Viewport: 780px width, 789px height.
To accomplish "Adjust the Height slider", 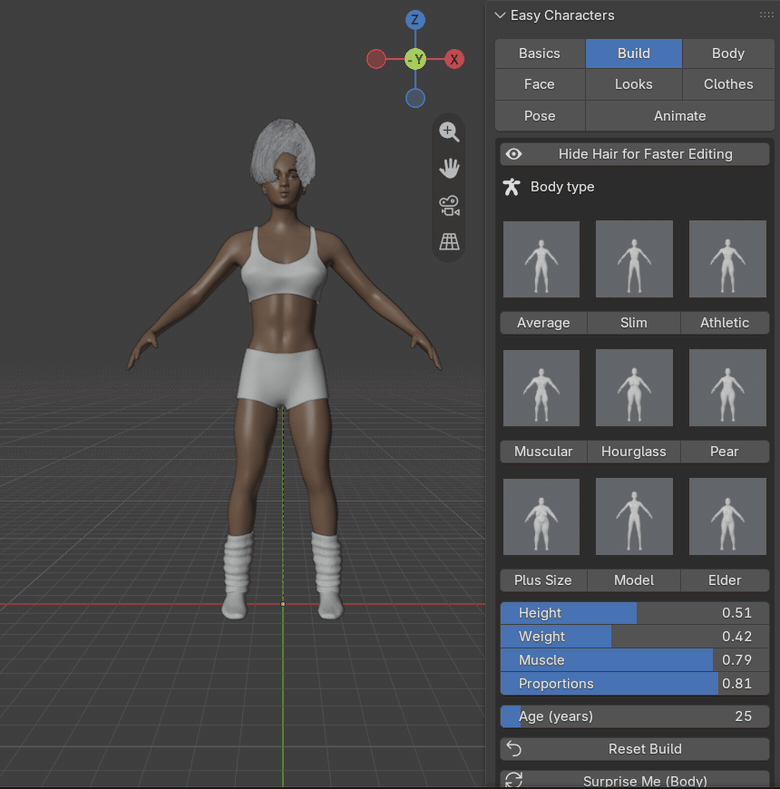I will pyautogui.click(x=635, y=613).
